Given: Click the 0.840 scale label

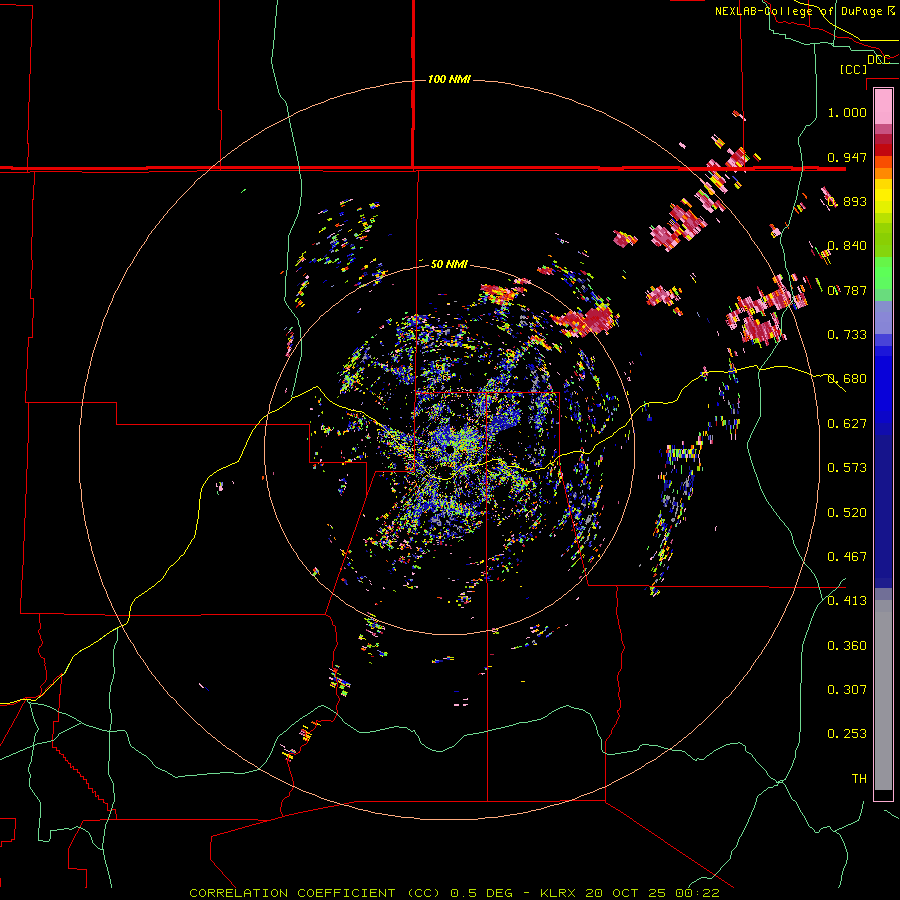Looking at the screenshot, I should pos(847,246).
